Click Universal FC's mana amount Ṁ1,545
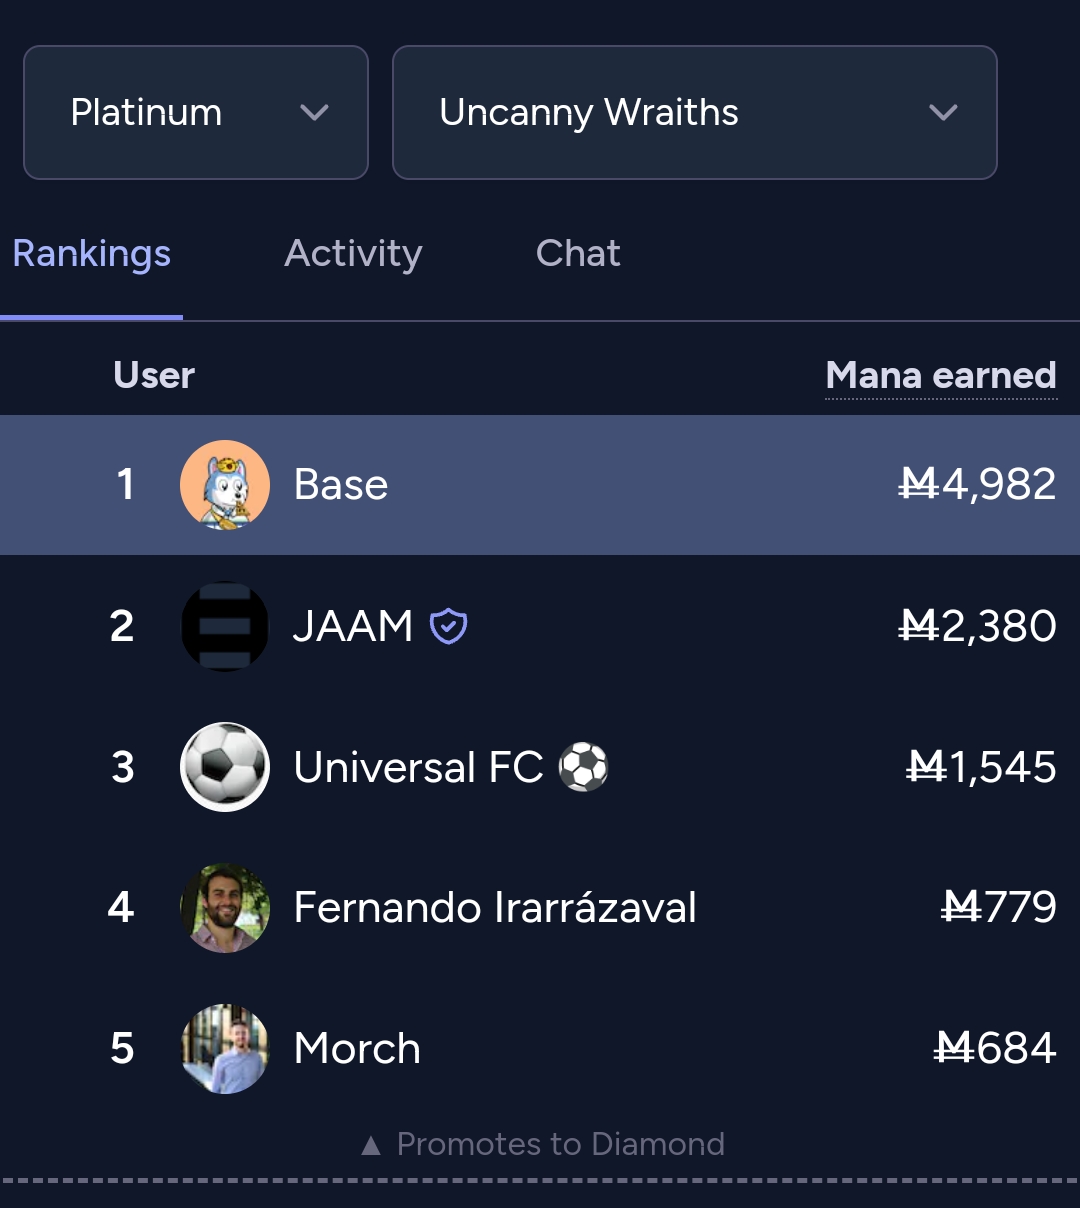This screenshot has width=1080, height=1208. tap(981, 767)
